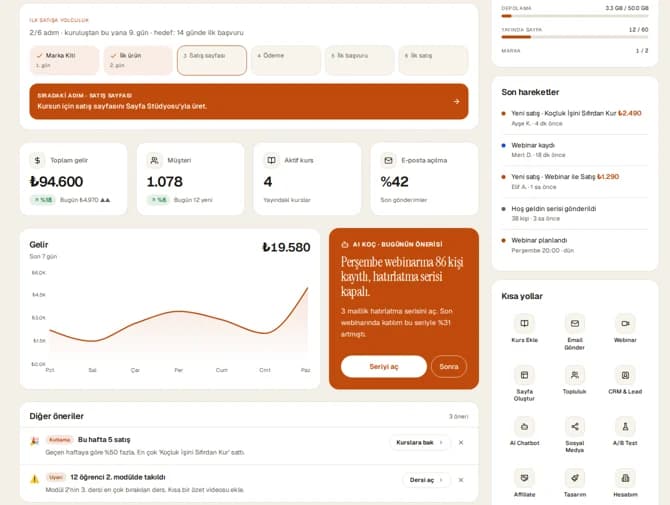Image resolution: width=670 pixels, height=505 pixels.
Task: Open the Webinar ile Satış sale activity
Action: click(575, 182)
